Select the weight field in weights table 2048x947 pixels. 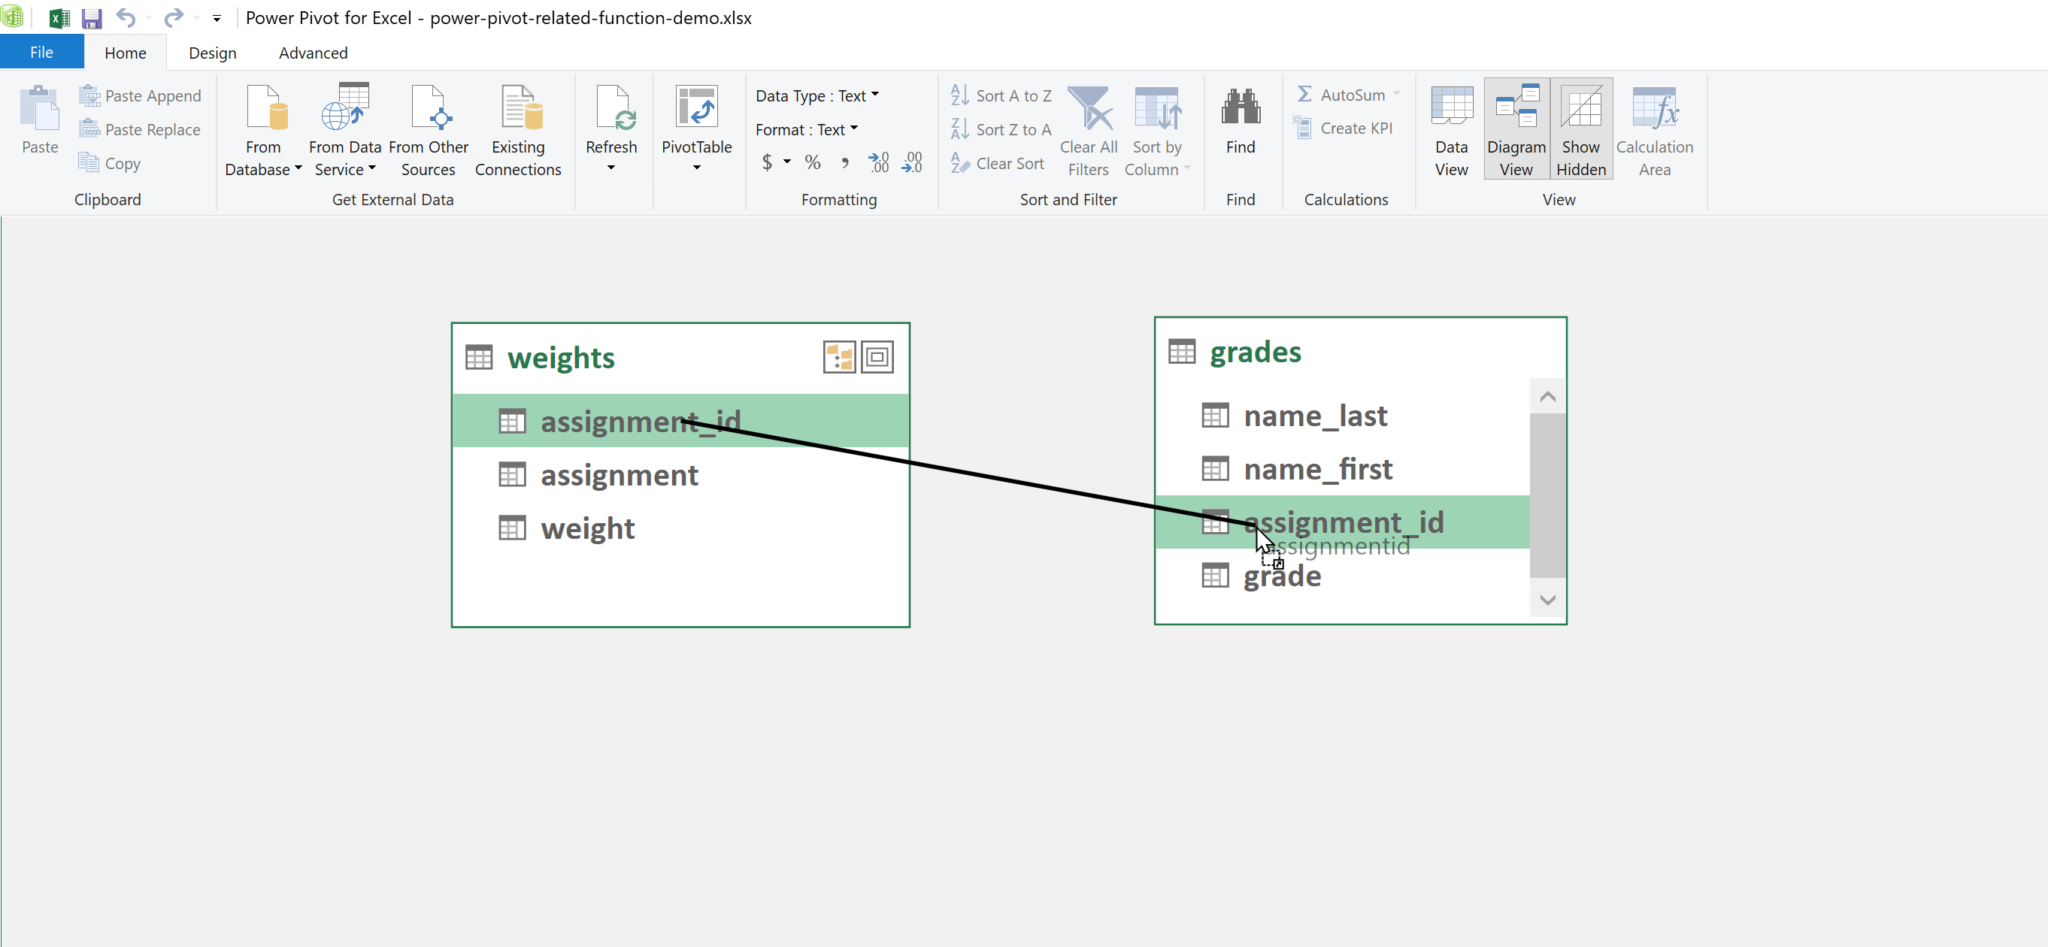(588, 528)
